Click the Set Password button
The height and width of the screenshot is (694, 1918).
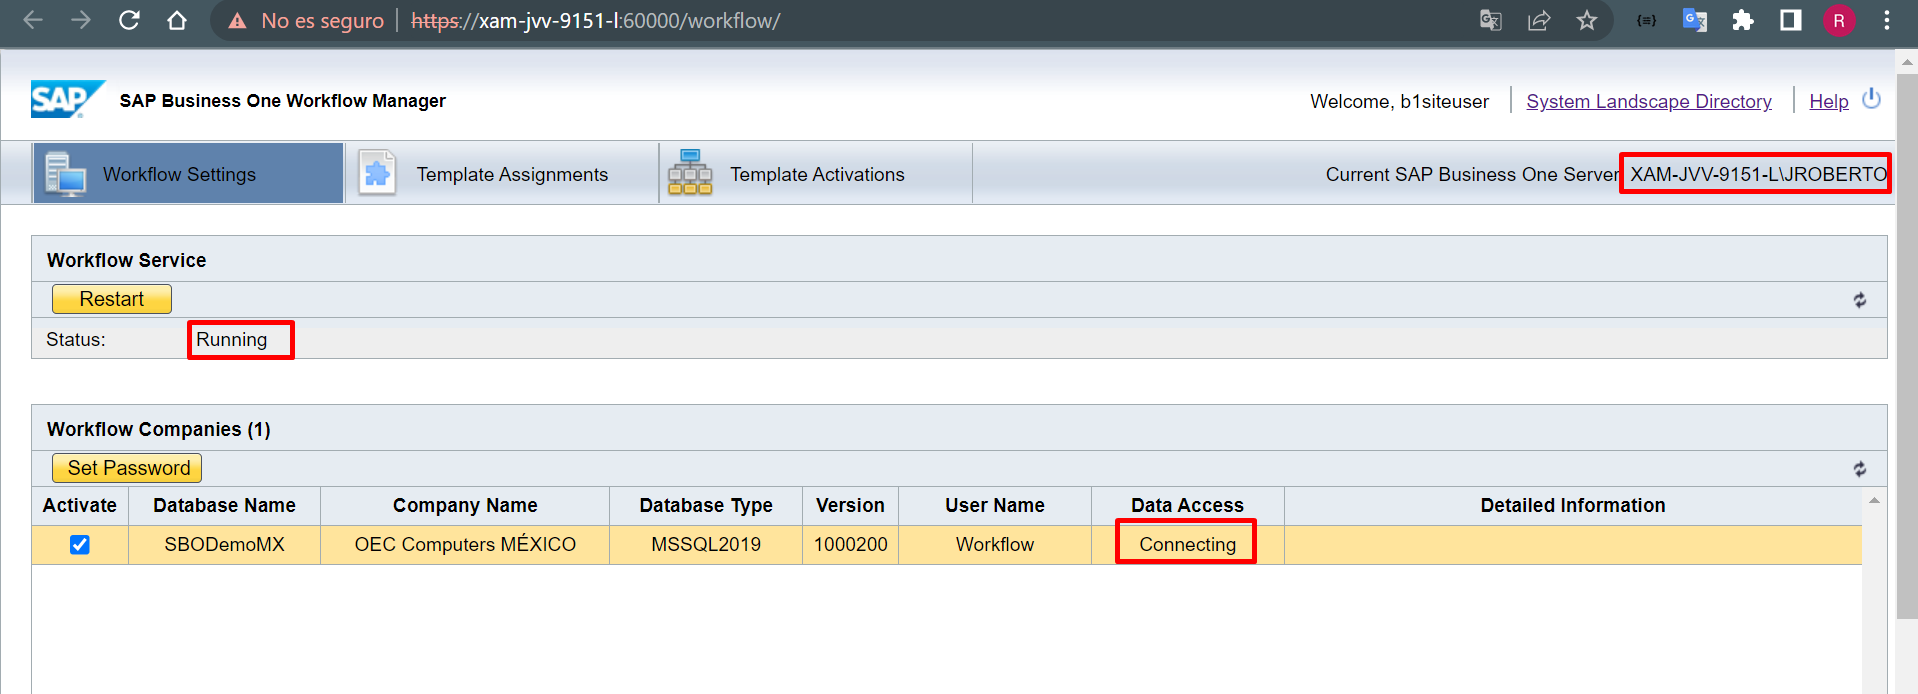[127, 468]
